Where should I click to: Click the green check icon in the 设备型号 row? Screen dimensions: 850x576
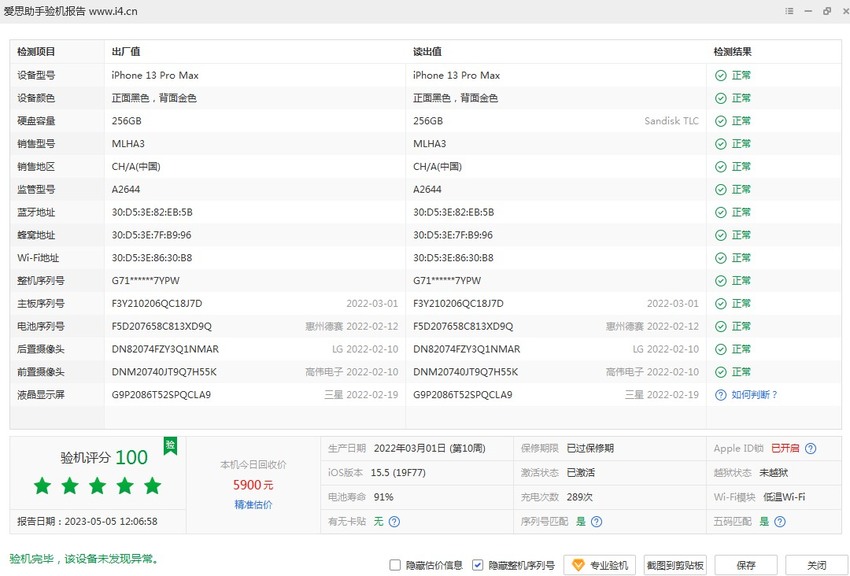point(720,75)
